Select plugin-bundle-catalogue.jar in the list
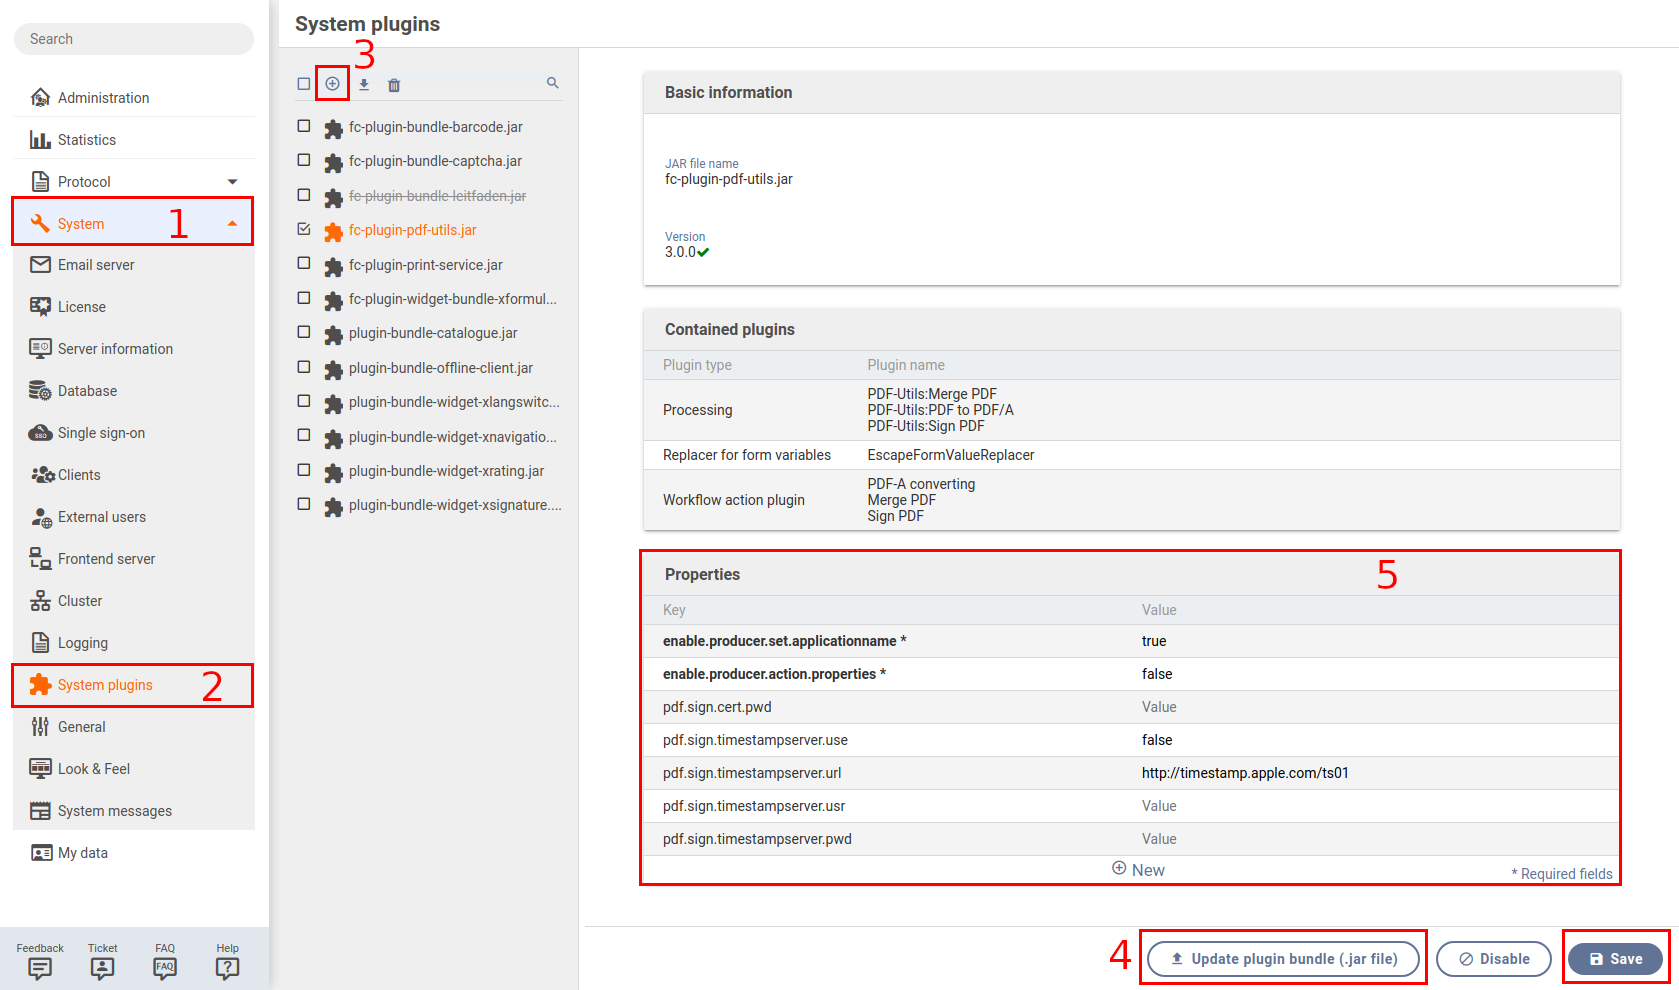This screenshot has width=1679, height=990. coord(432,333)
